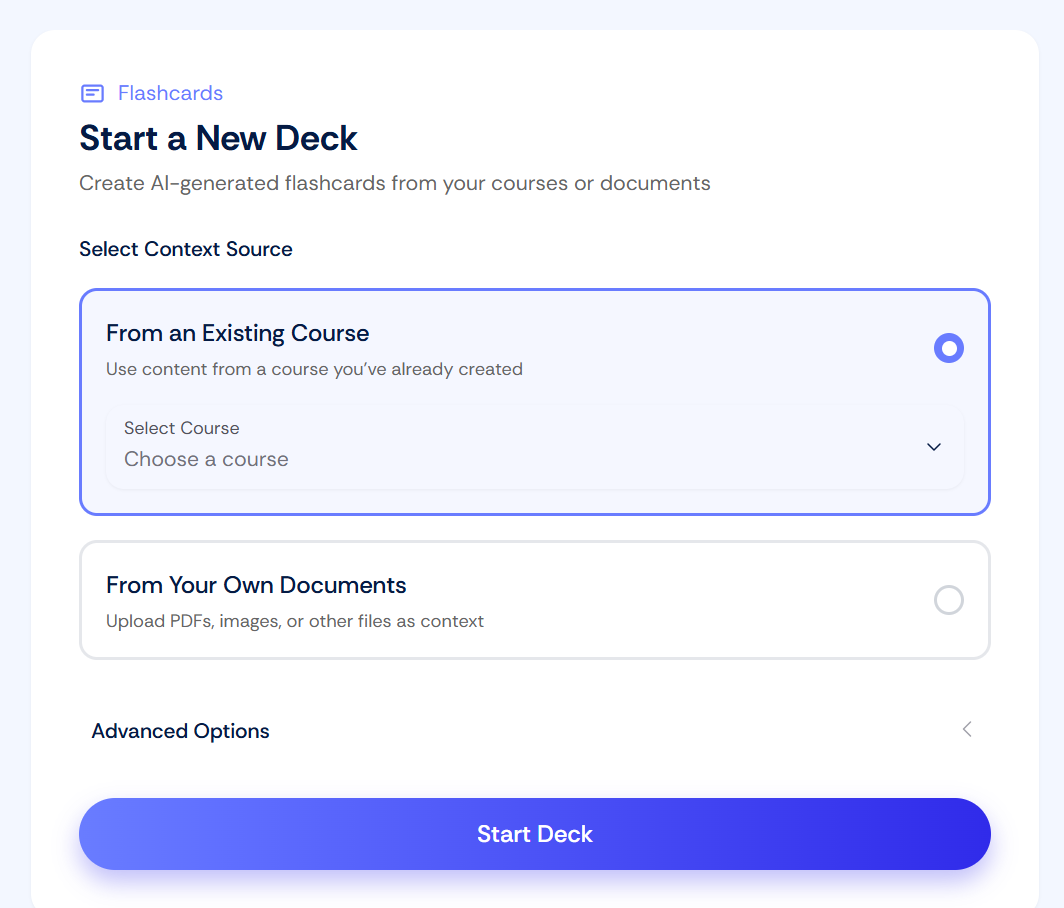Click the Advanced Options chevron arrow

pyautogui.click(x=967, y=729)
